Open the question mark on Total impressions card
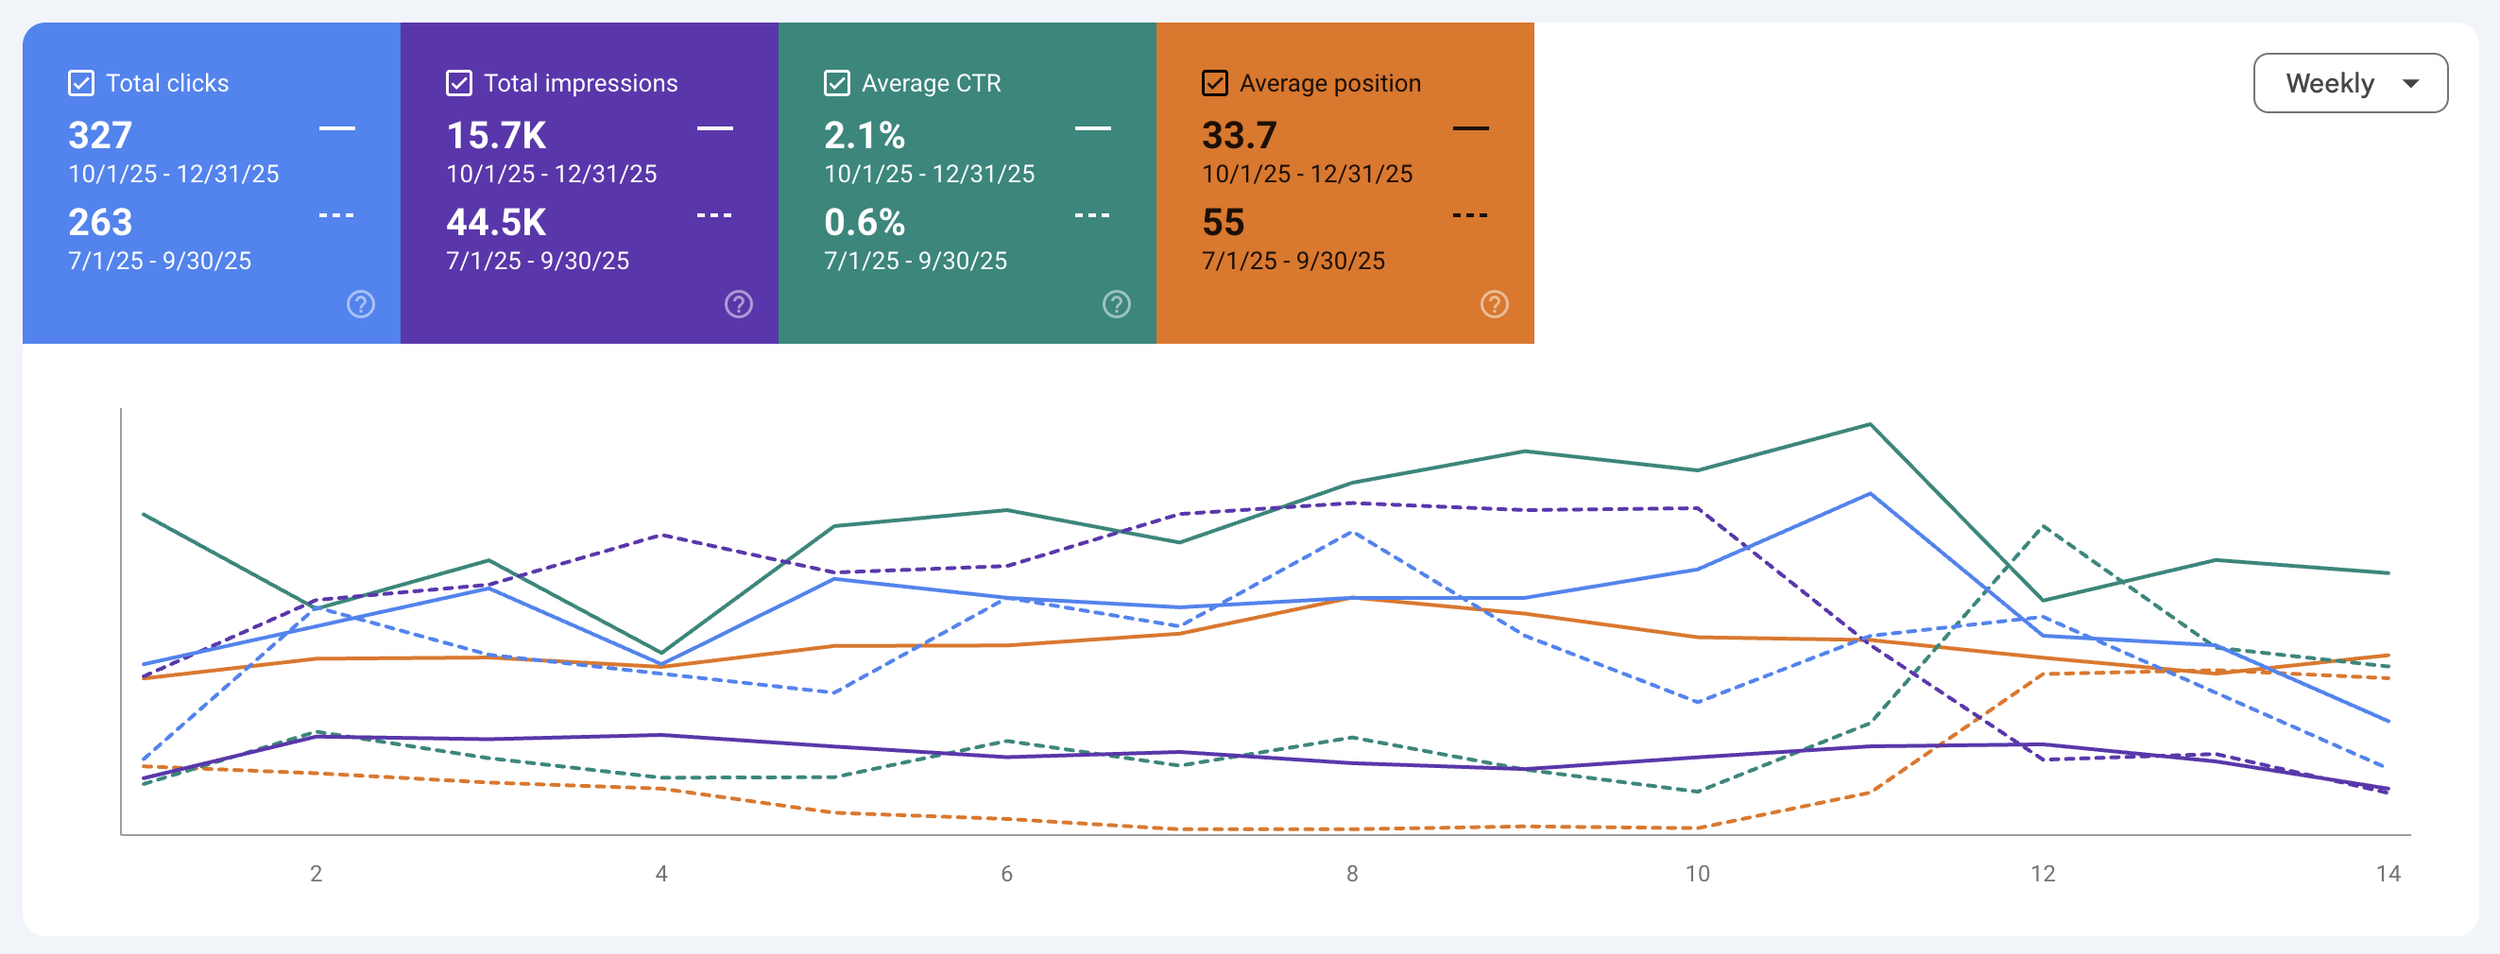 pyautogui.click(x=737, y=305)
